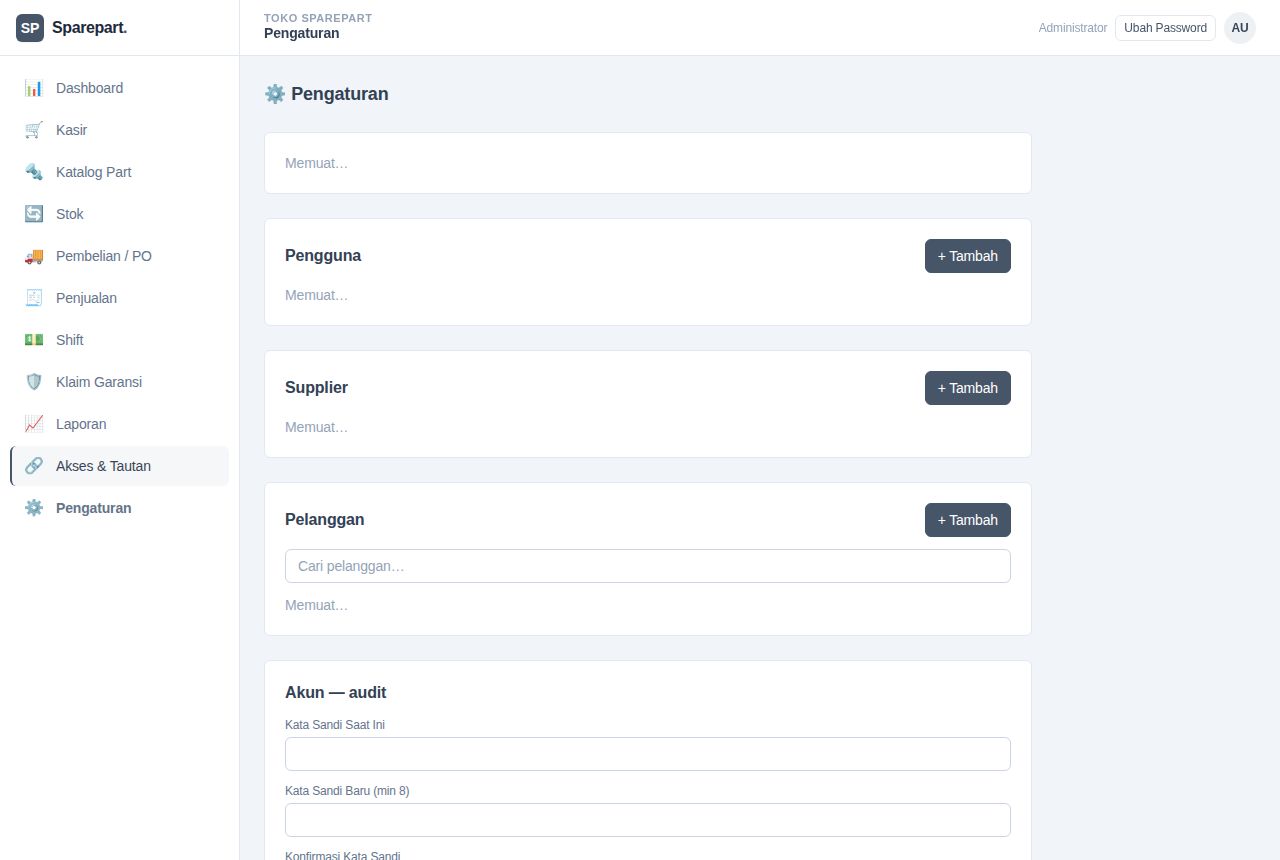Open the Laporan trend chart icon
This screenshot has height=860, width=1280.
(x=34, y=424)
